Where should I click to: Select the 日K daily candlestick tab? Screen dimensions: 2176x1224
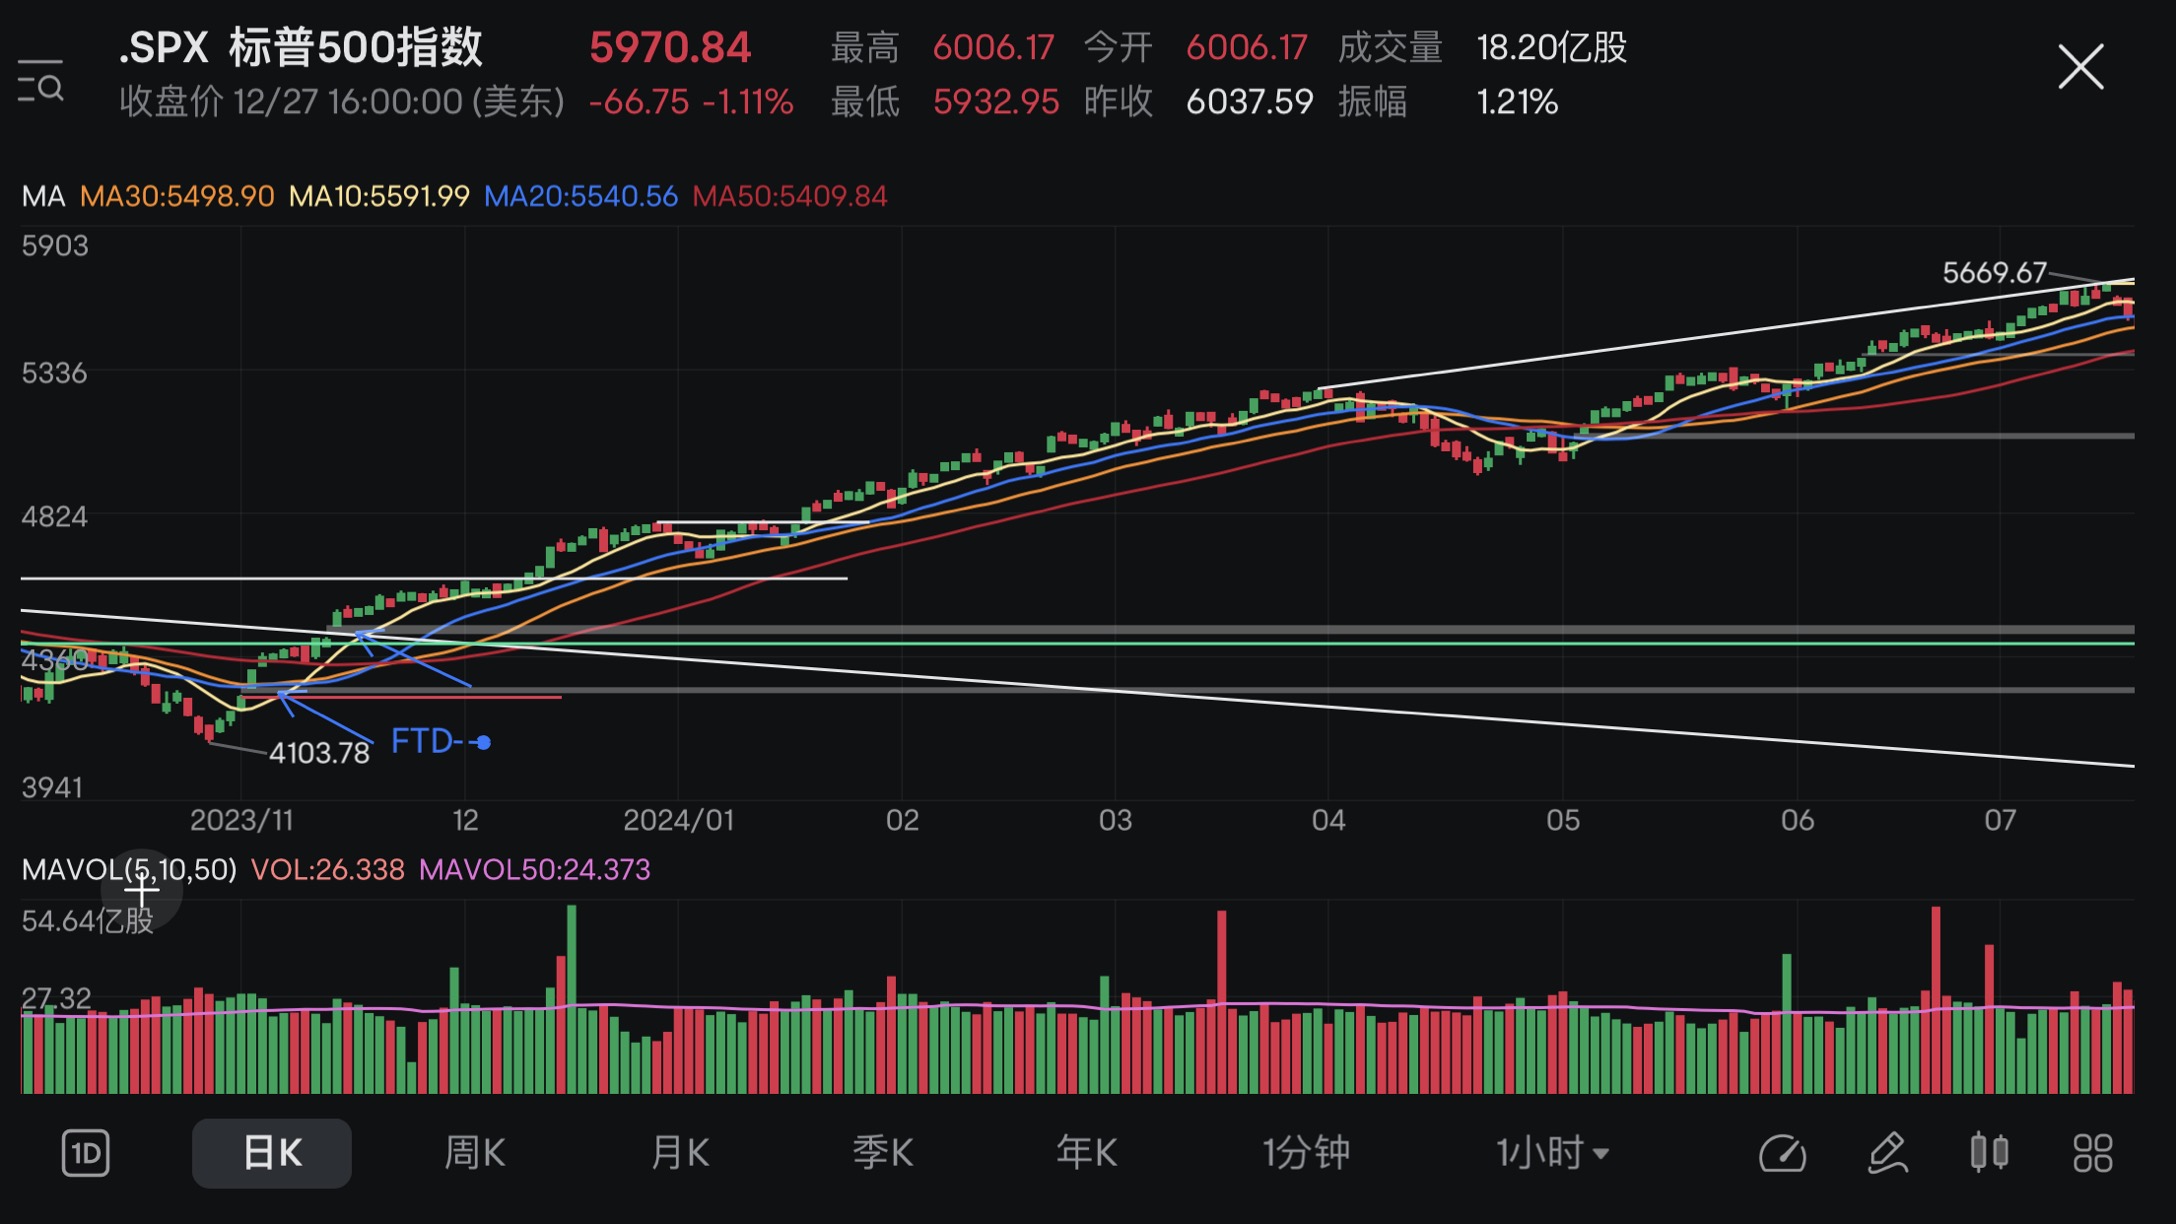pyautogui.click(x=272, y=1153)
